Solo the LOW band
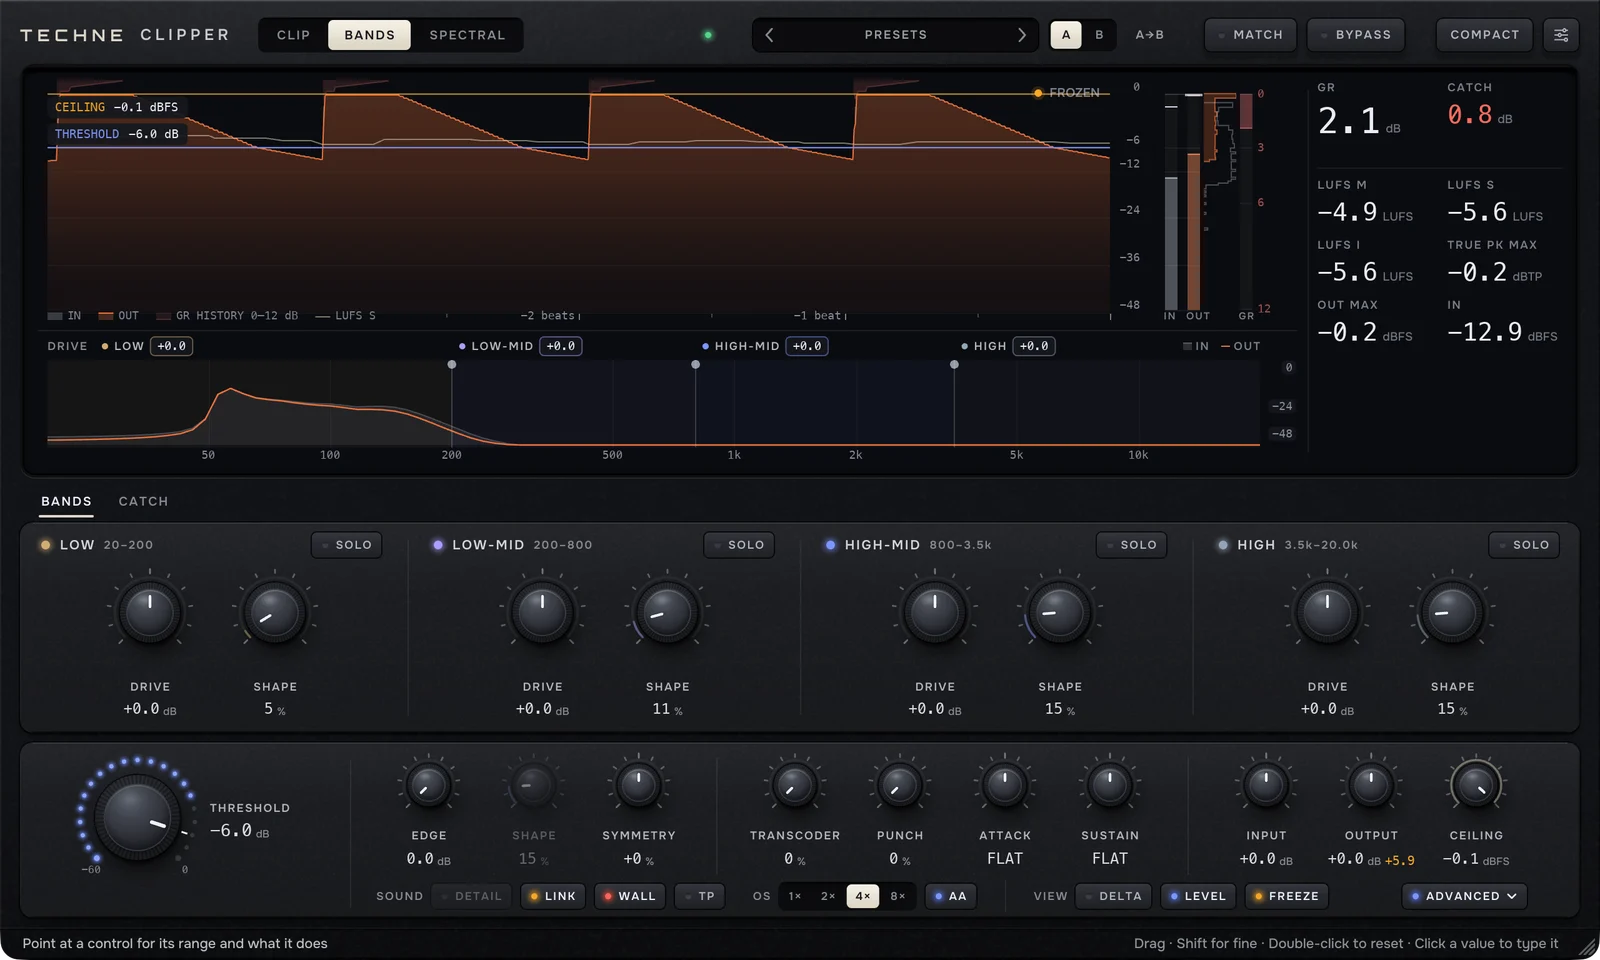 (x=346, y=545)
